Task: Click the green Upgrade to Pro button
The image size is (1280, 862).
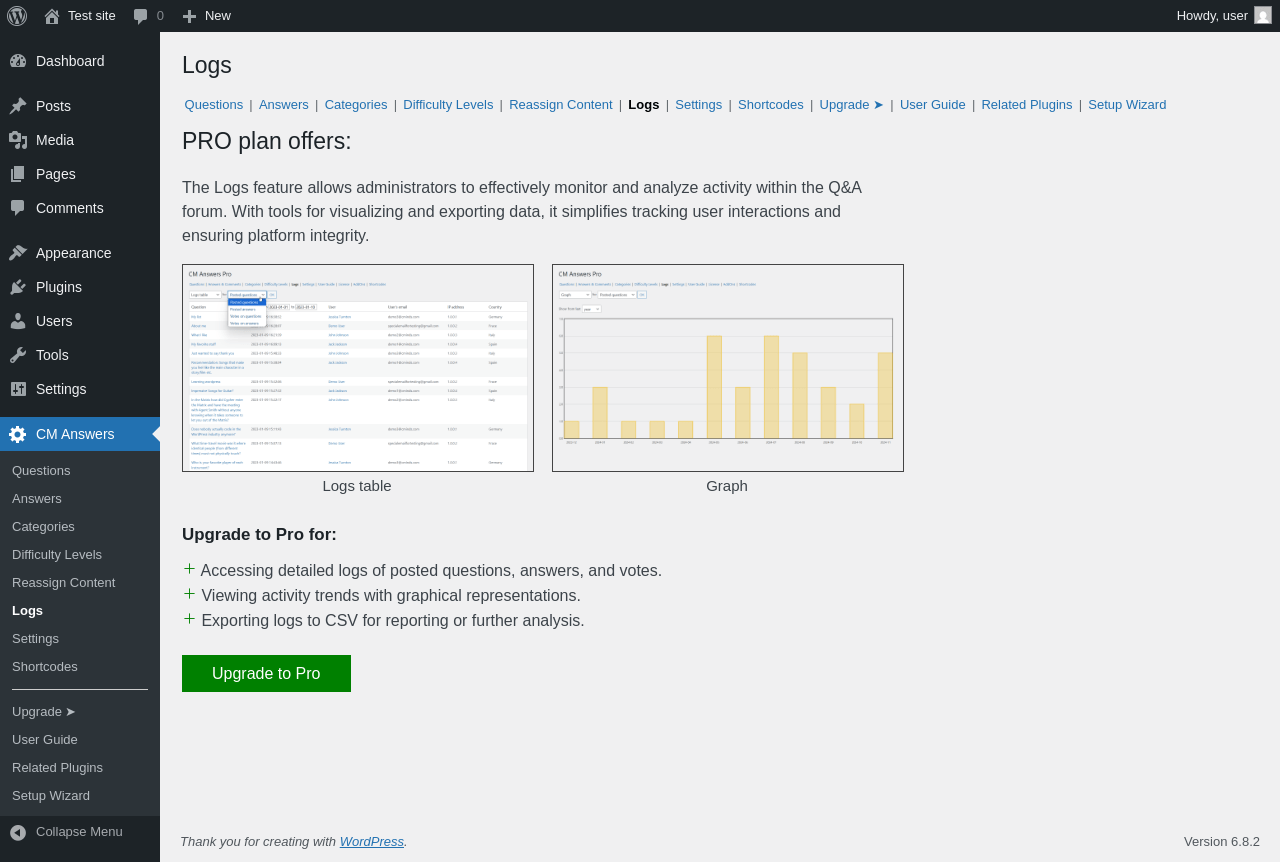Action: 266,673
